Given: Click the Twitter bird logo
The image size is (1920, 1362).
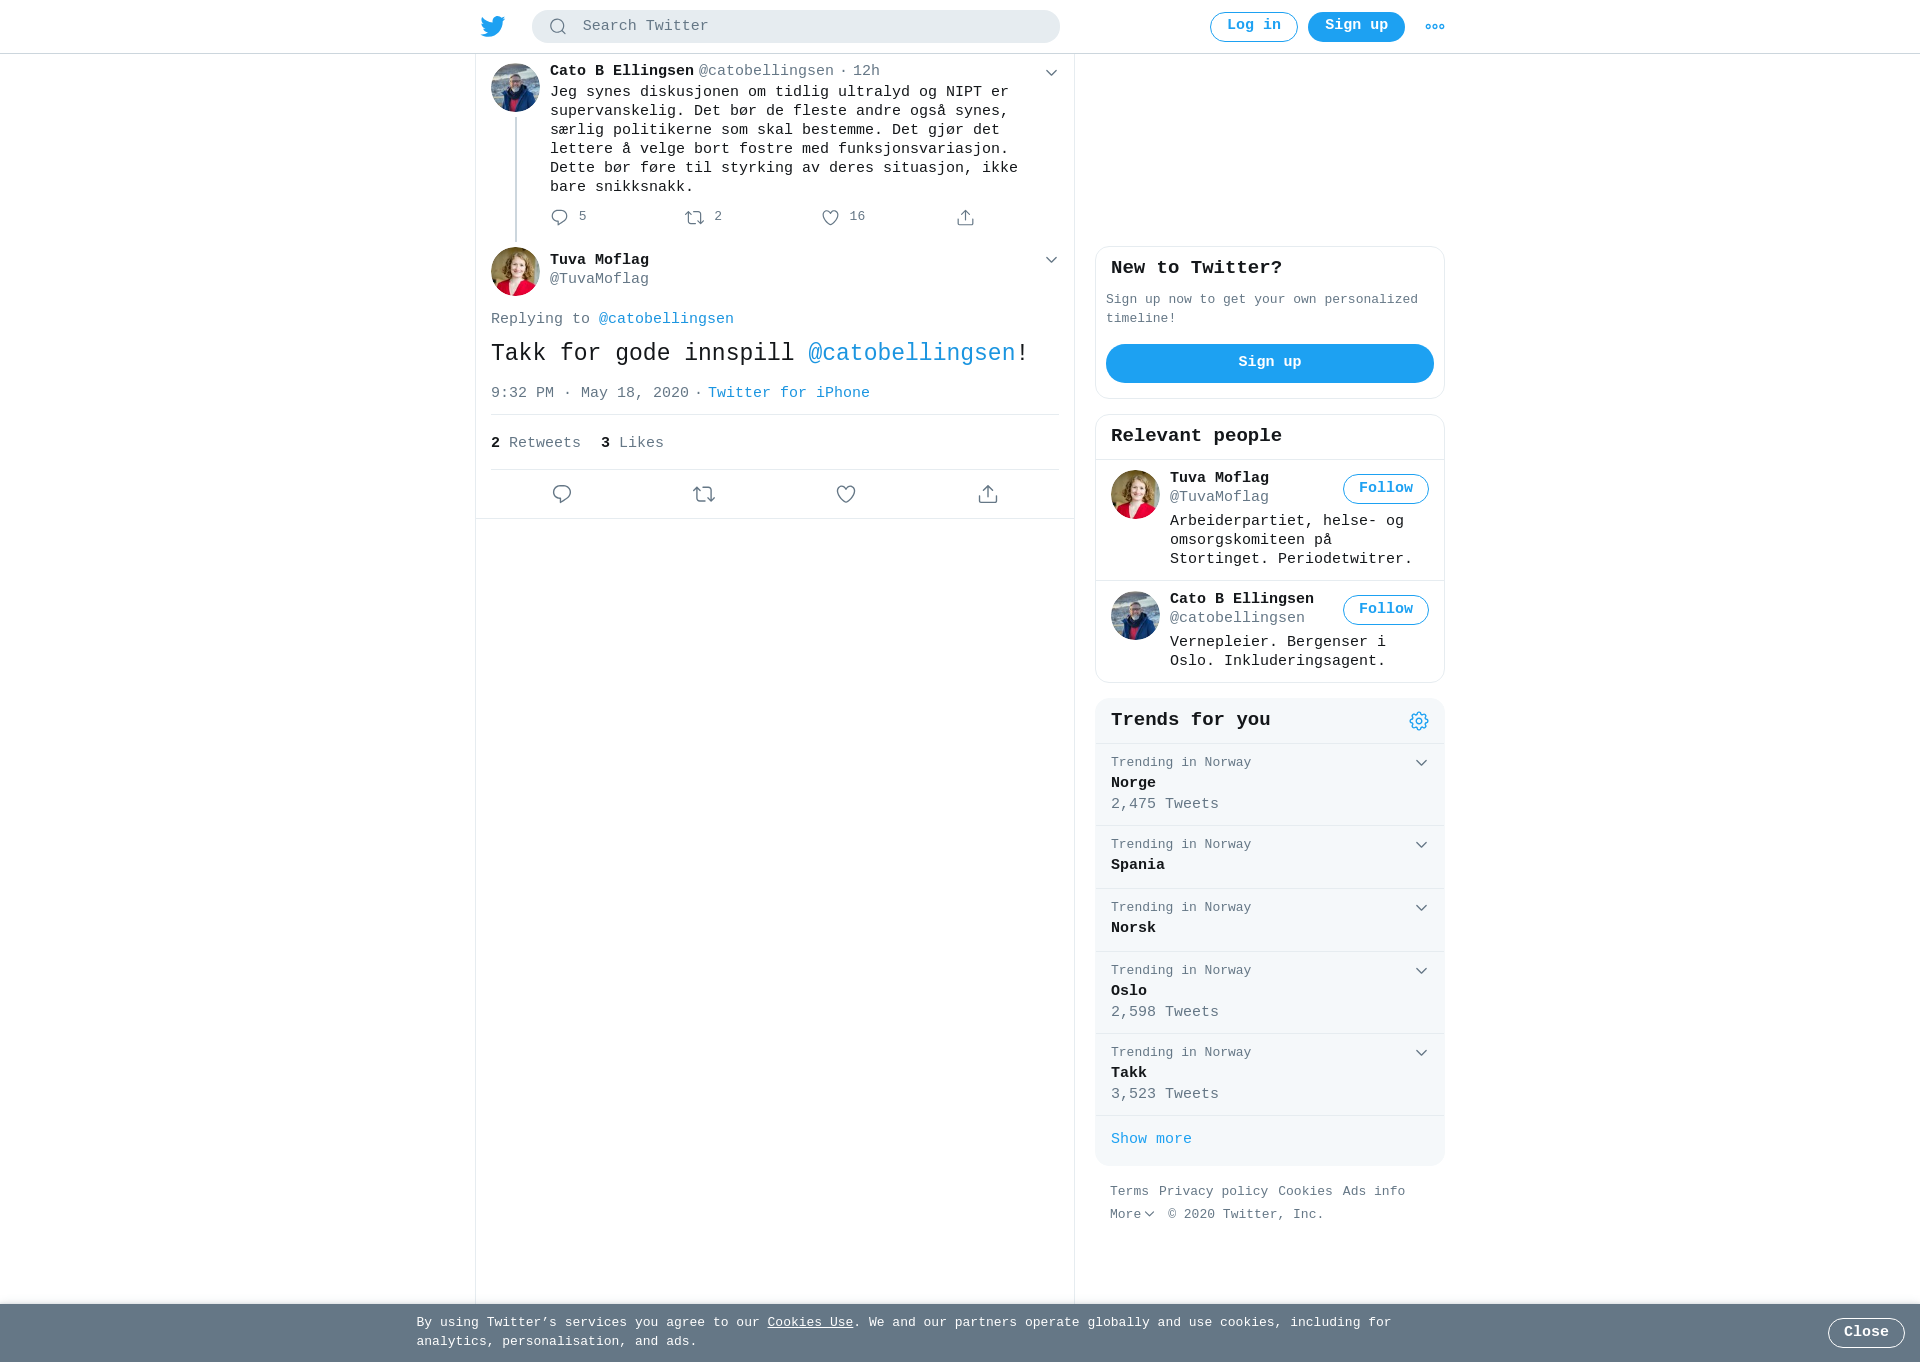Looking at the screenshot, I should 493,26.
